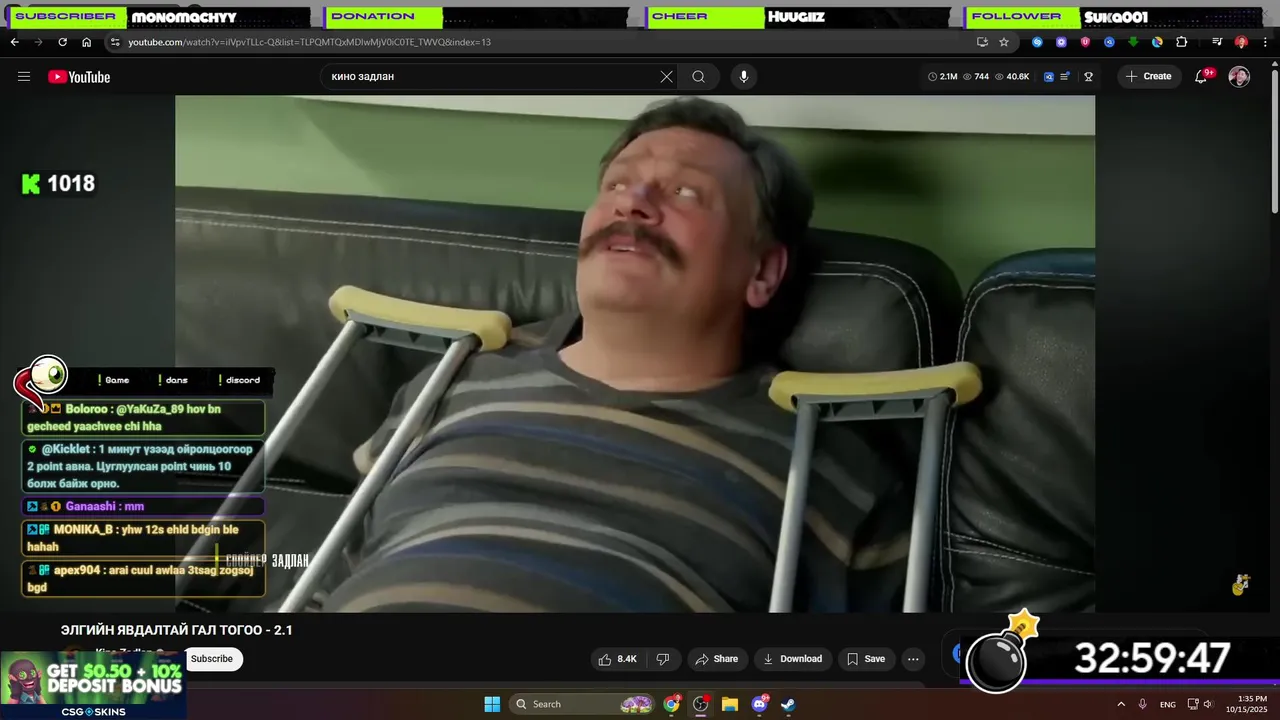The width and height of the screenshot is (1280, 720).
Task: Click the YouTube URL address bar
Action: 540,42
